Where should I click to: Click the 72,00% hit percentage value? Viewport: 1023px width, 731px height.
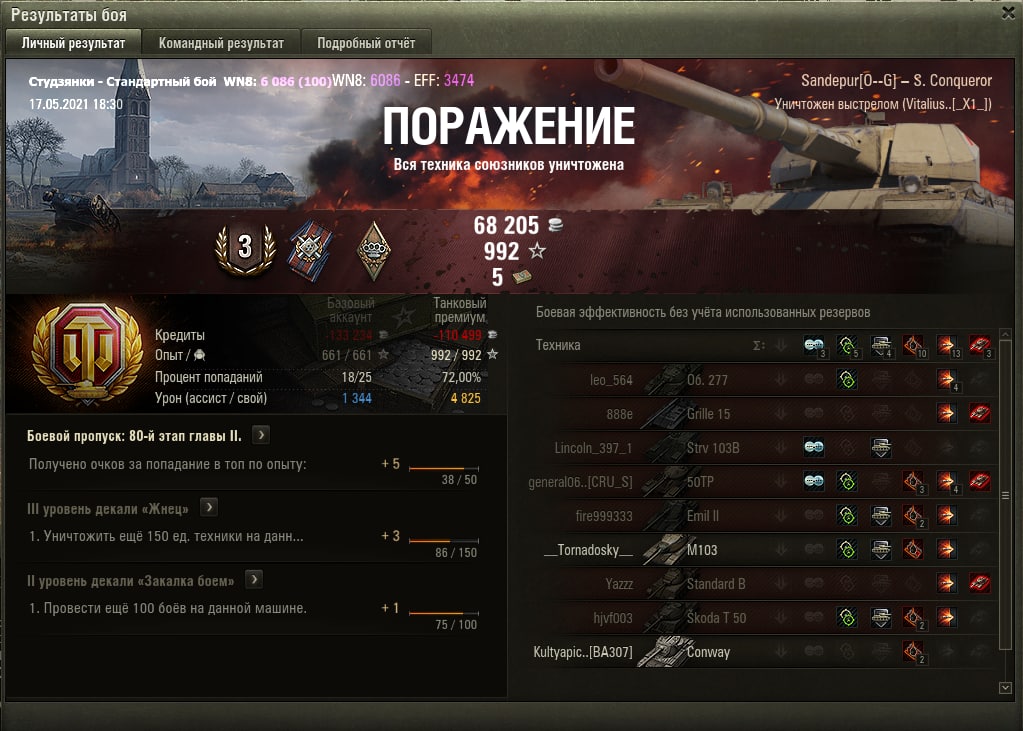coord(461,377)
